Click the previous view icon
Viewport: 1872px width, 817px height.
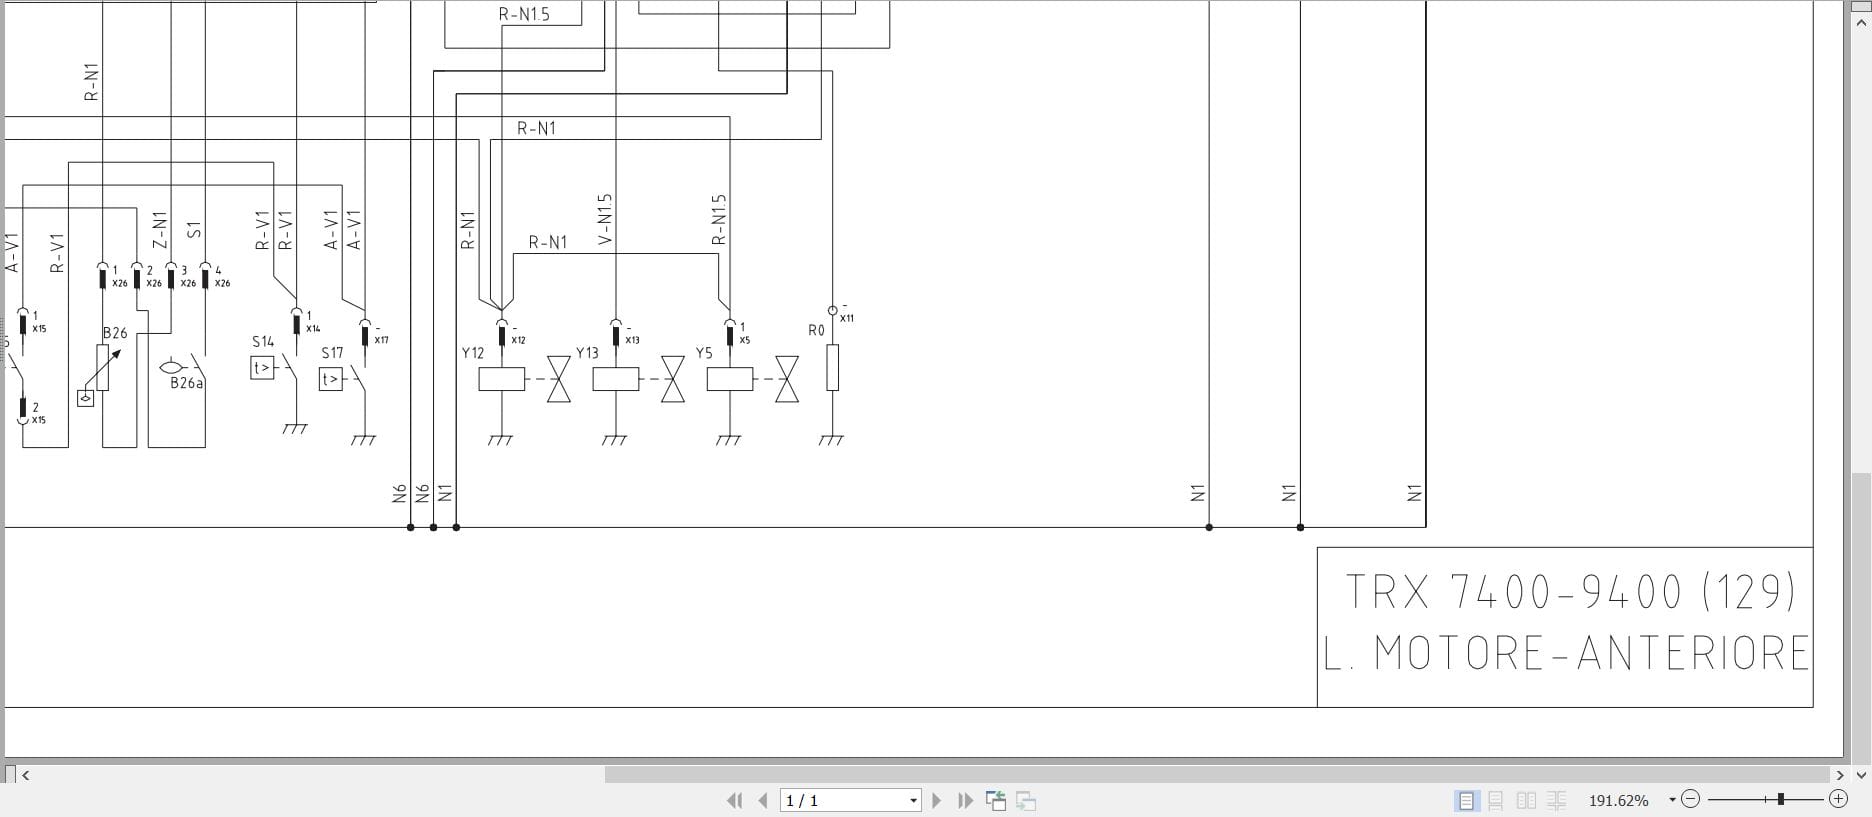click(x=996, y=800)
